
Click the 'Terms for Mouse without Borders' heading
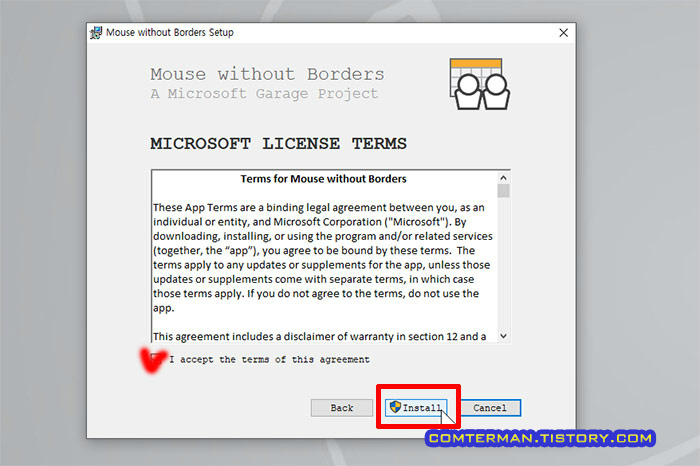point(324,179)
